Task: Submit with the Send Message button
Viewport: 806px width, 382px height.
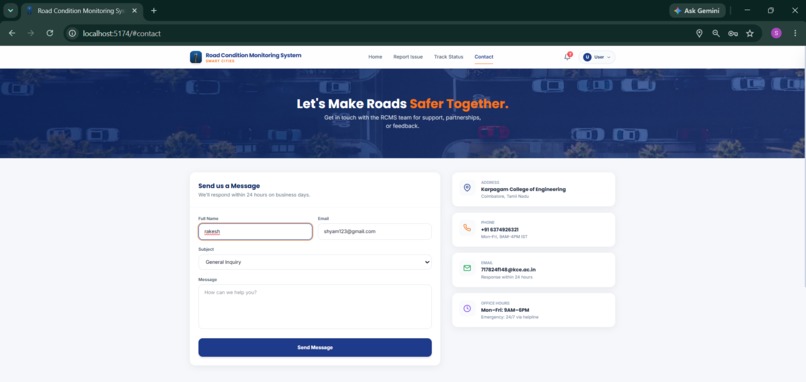Action: tap(315, 348)
